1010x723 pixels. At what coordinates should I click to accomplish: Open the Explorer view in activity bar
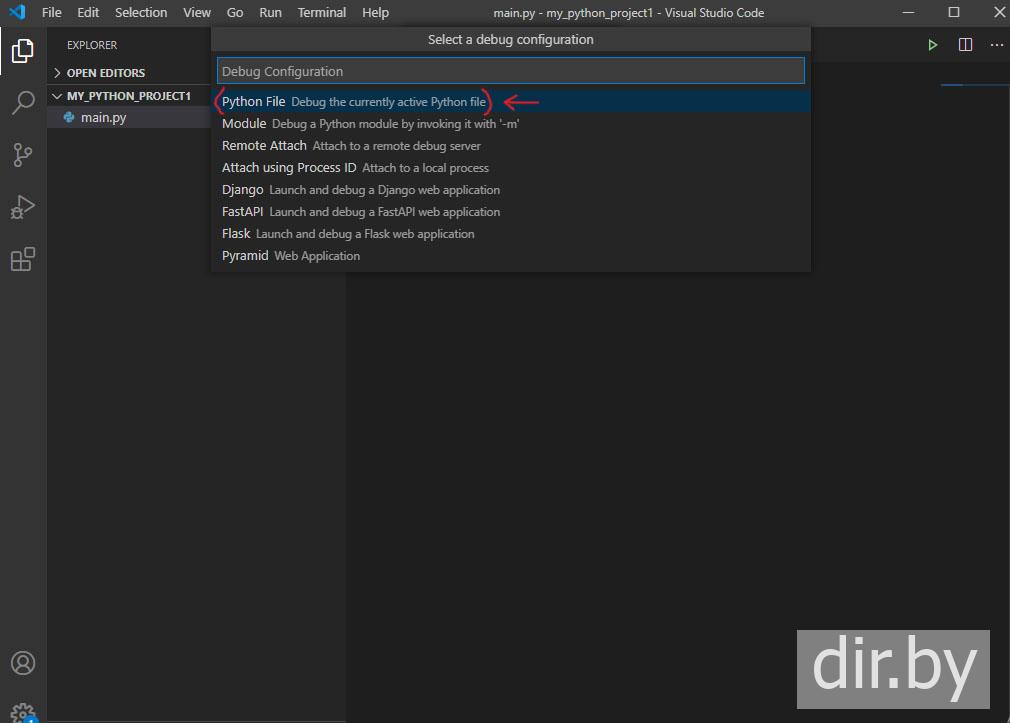22,51
